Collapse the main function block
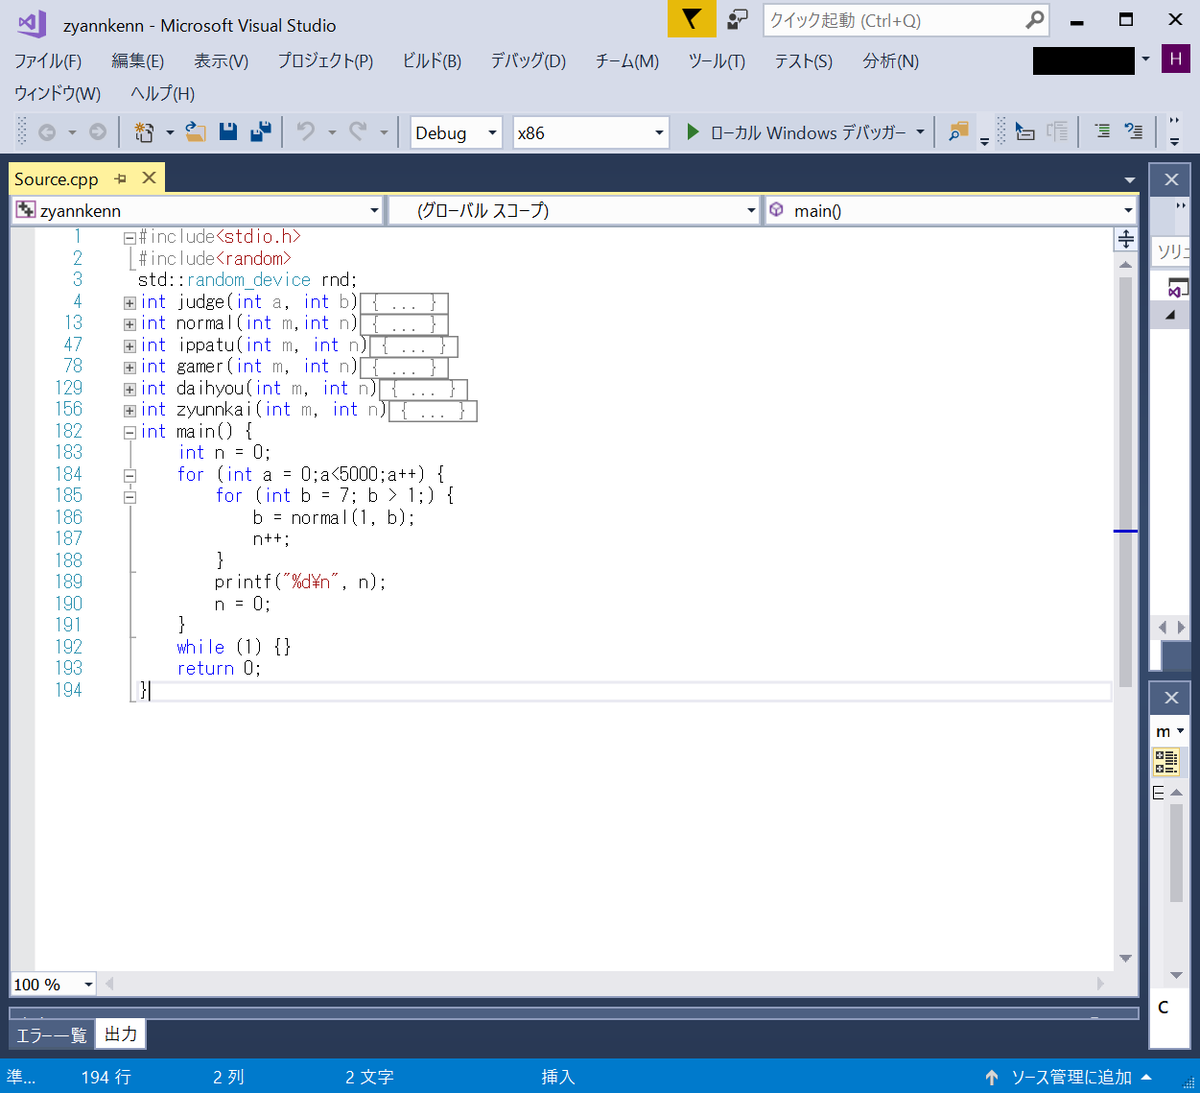Viewport: 1200px width, 1093px height. (130, 433)
